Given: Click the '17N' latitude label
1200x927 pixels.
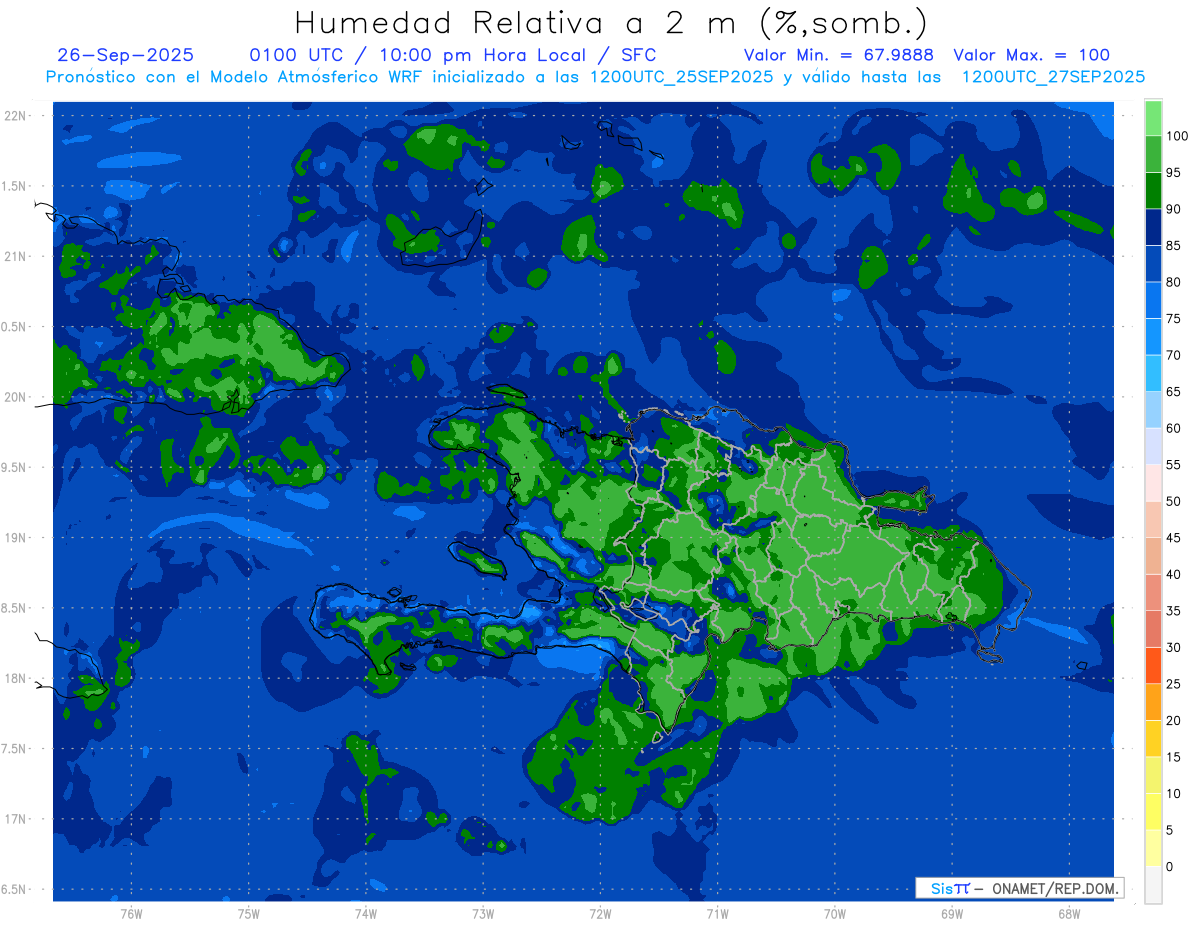Looking at the screenshot, I should (x=15, y=819).
